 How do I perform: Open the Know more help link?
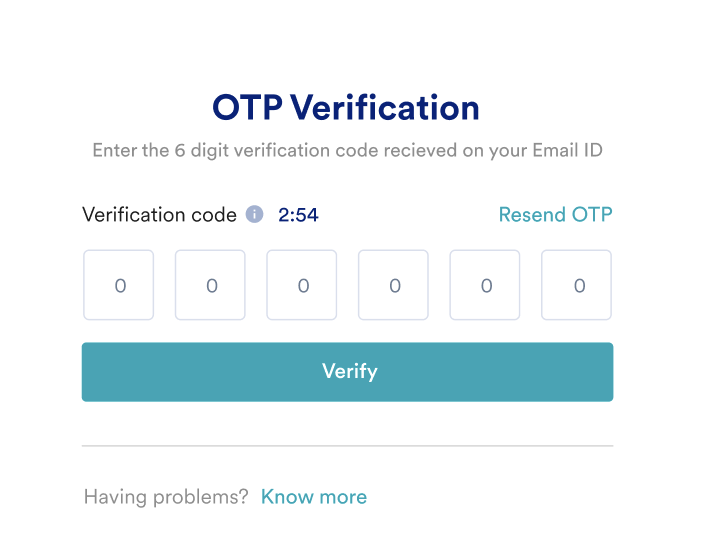tap(314, 497)
